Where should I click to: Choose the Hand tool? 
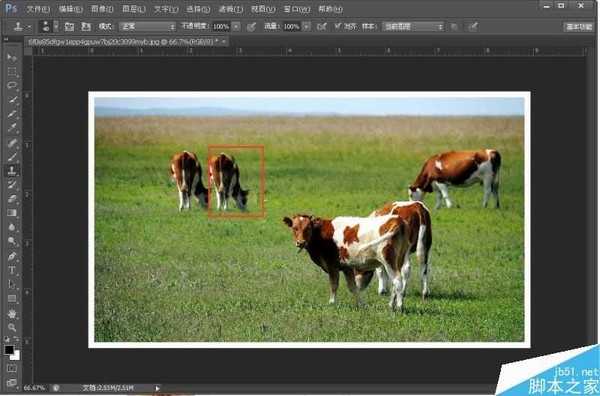click(x=12, y=314)
